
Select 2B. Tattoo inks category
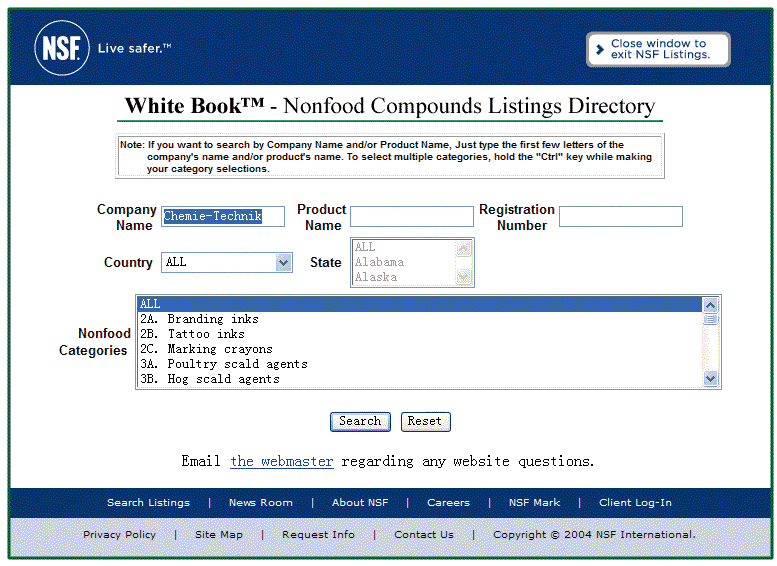click(419, 334)
